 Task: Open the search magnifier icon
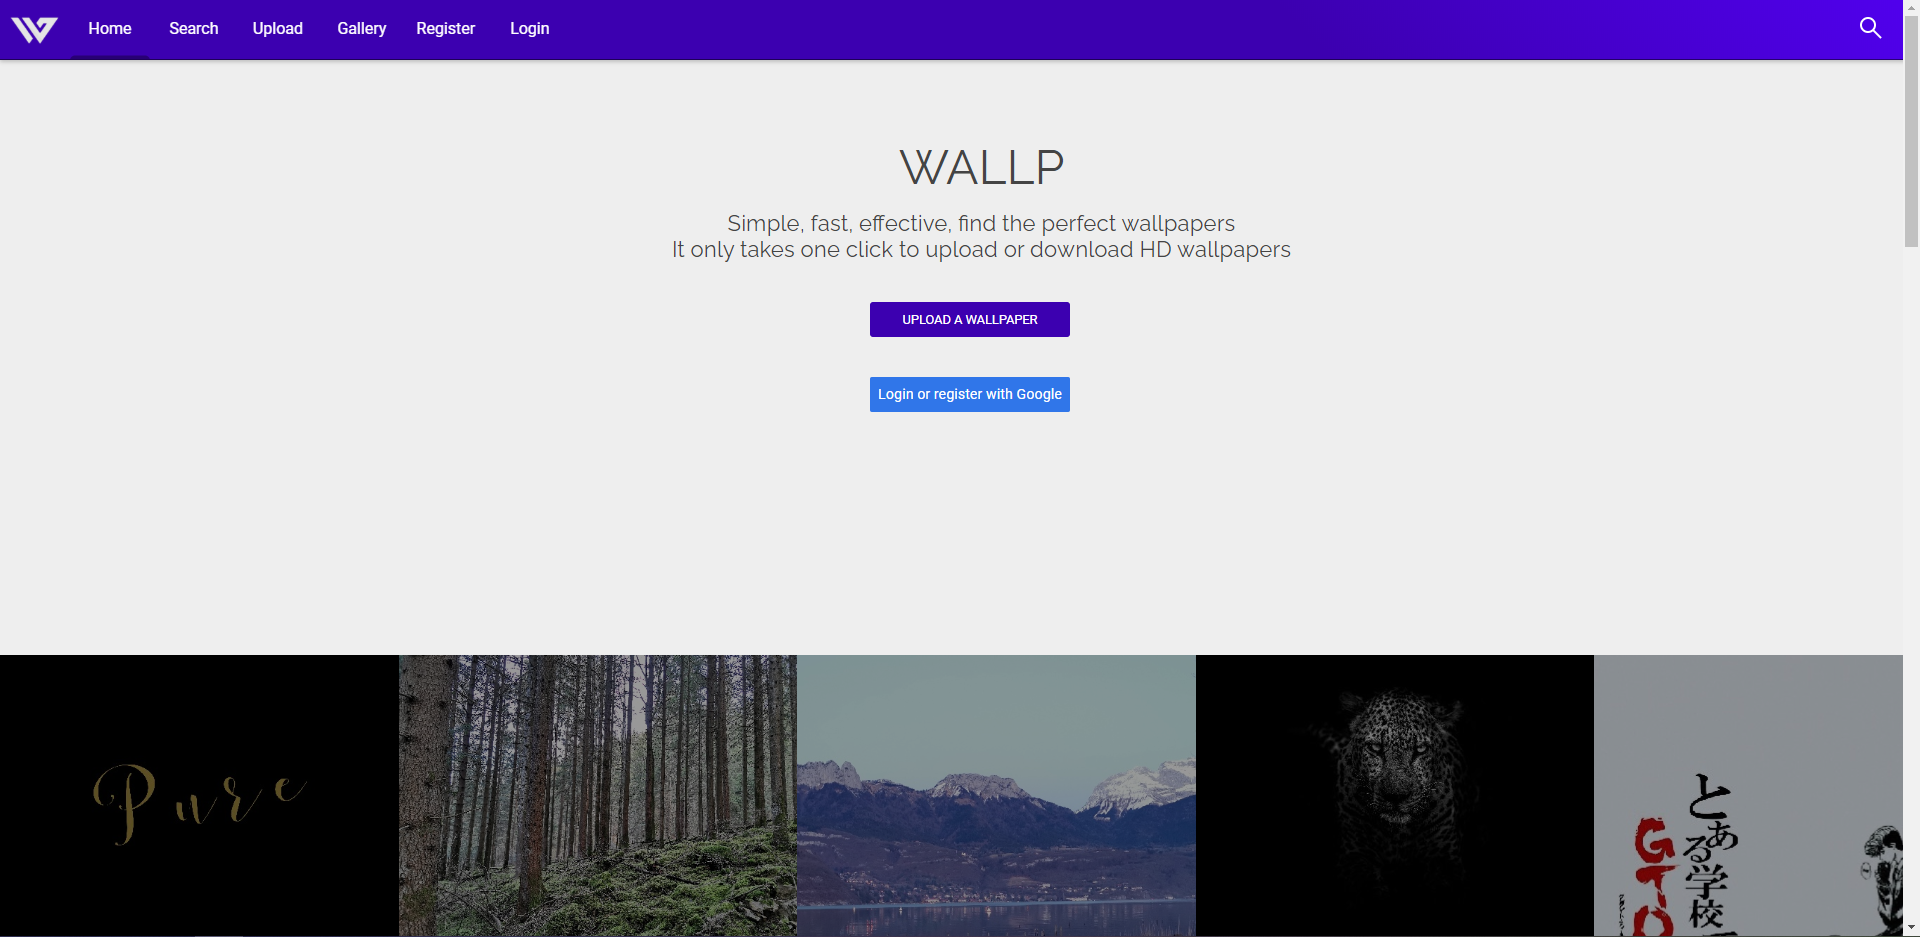(x=1870, y=28)
